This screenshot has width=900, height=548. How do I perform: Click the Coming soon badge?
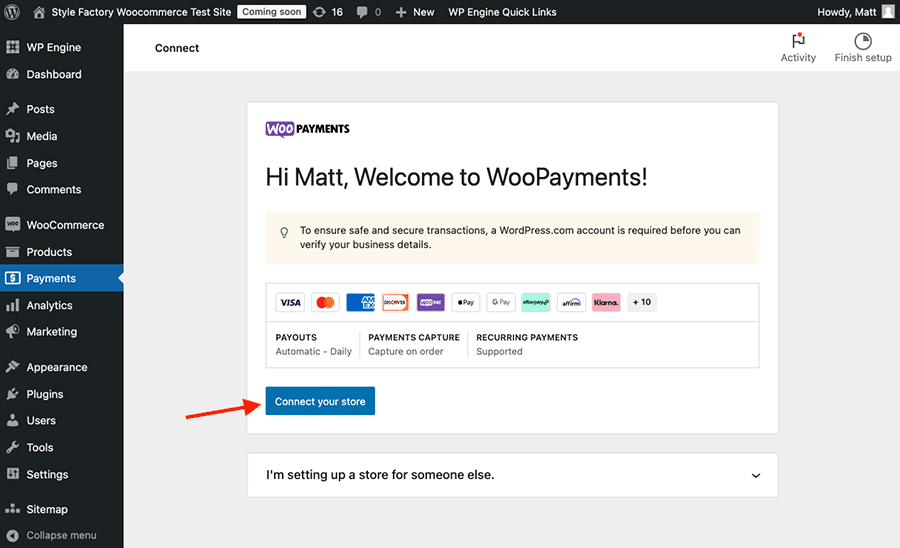pyautogui.click(x=271, y=12)
